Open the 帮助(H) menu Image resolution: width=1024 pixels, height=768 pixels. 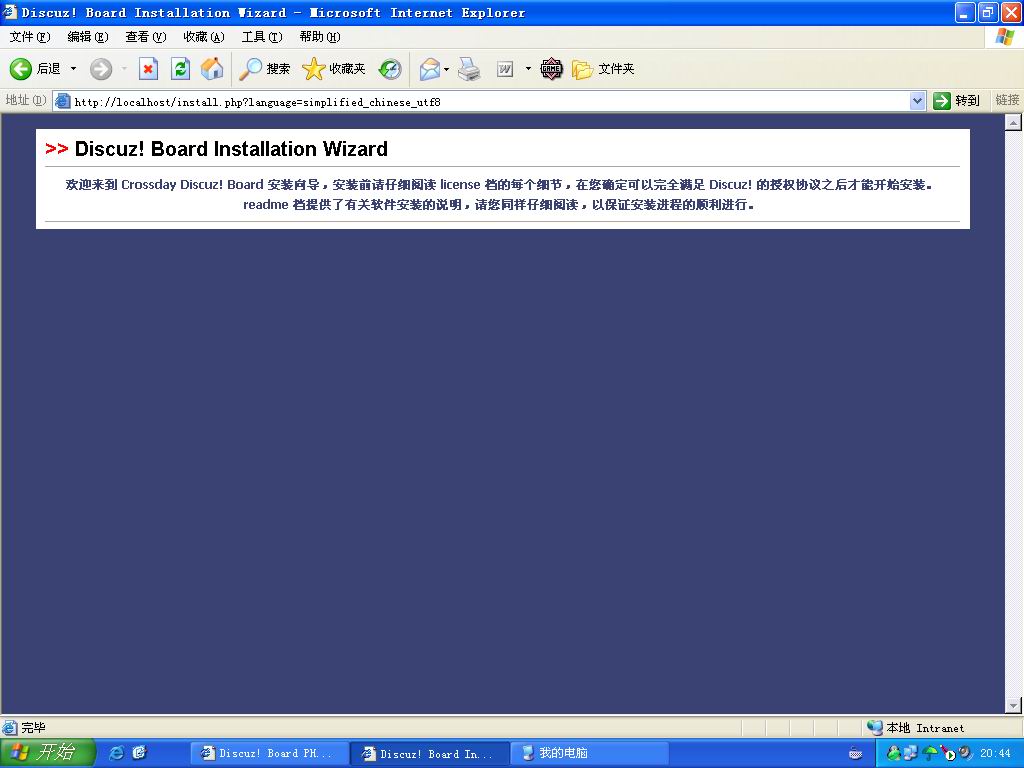pyautogui.click(x=319, y=37)
